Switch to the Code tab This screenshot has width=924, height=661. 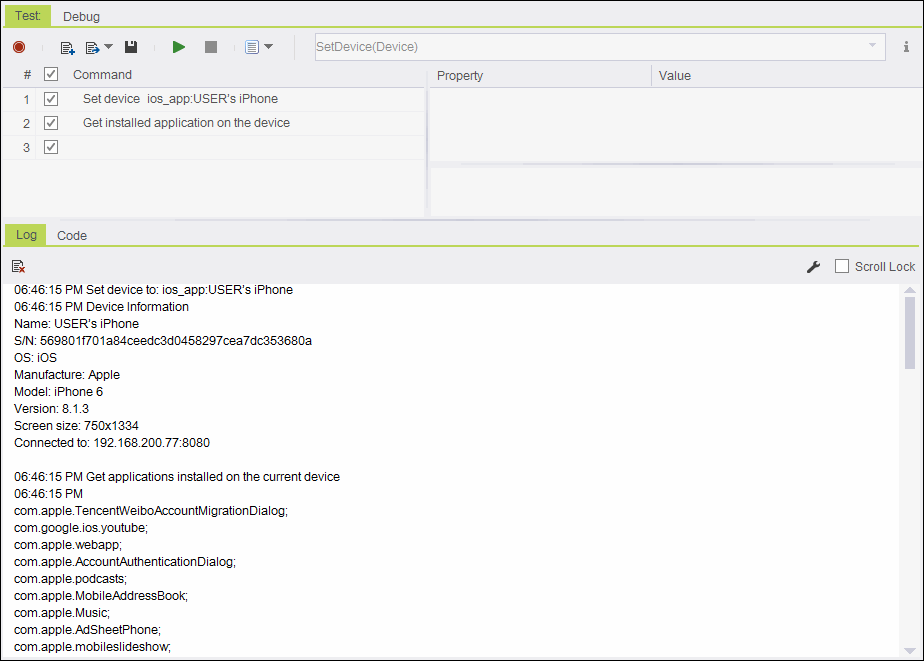point(72,235)
